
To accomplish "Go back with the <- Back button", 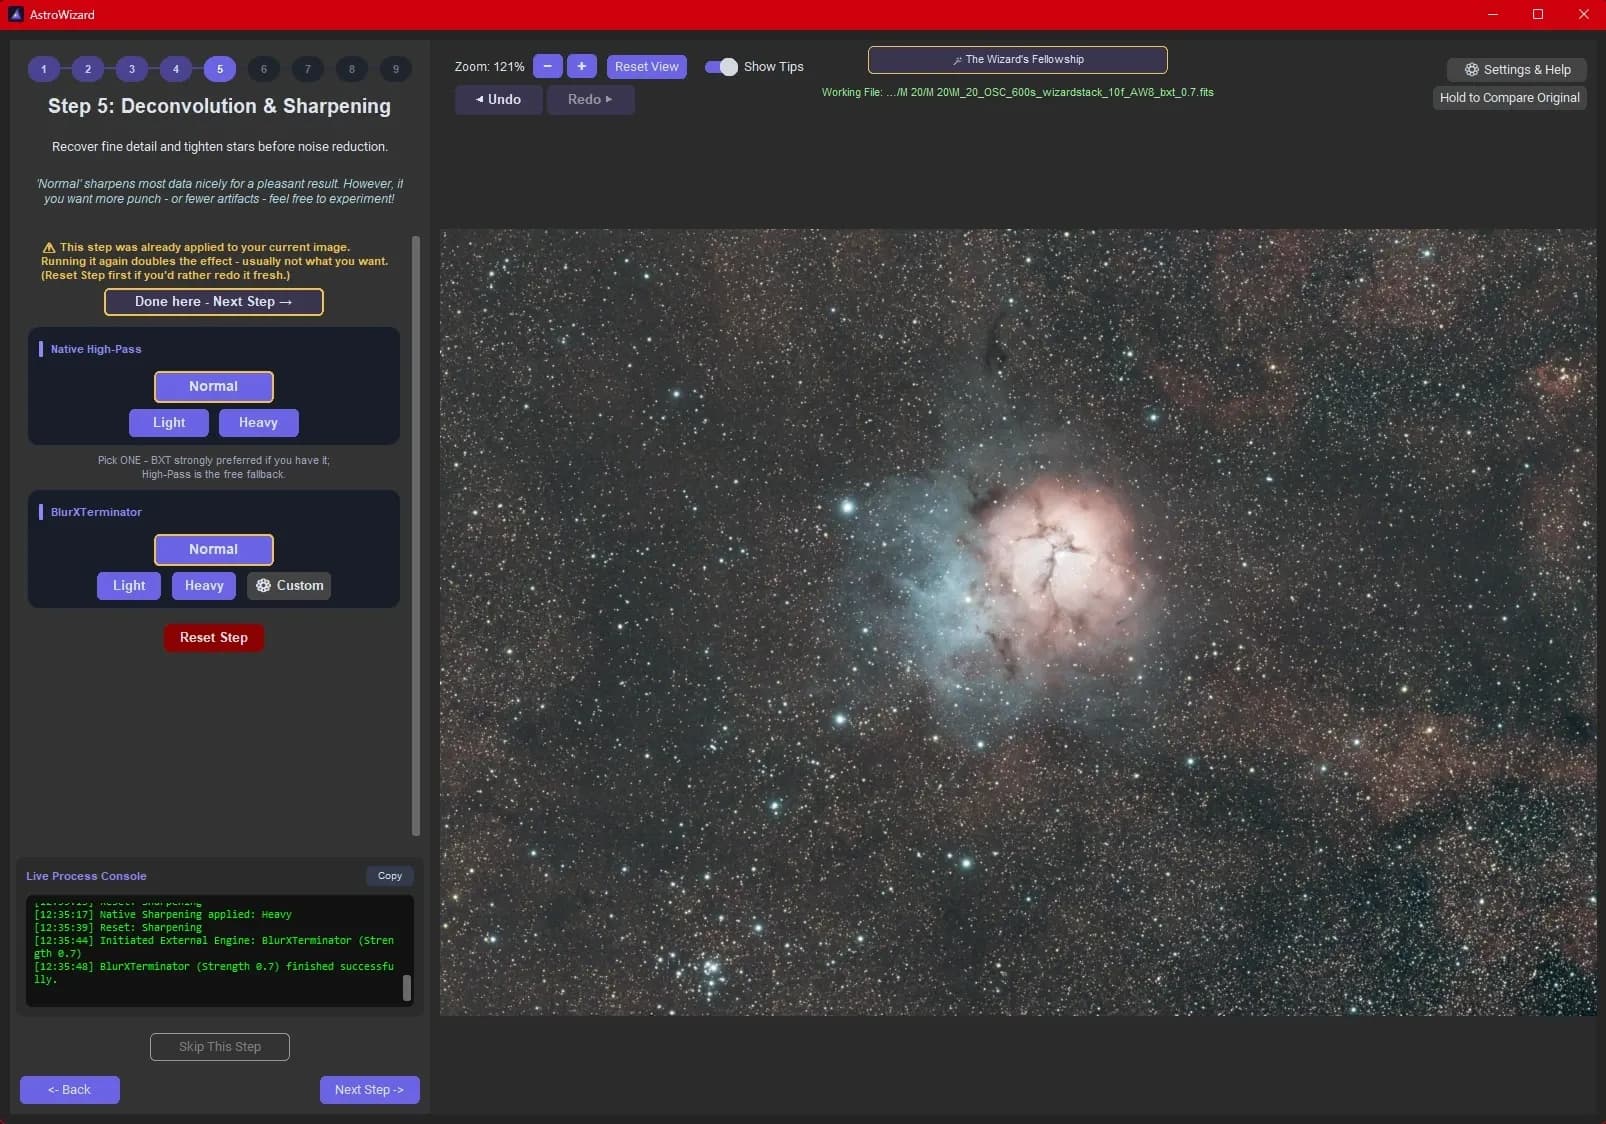I will pyautogui.click(x=70, y=1089).
